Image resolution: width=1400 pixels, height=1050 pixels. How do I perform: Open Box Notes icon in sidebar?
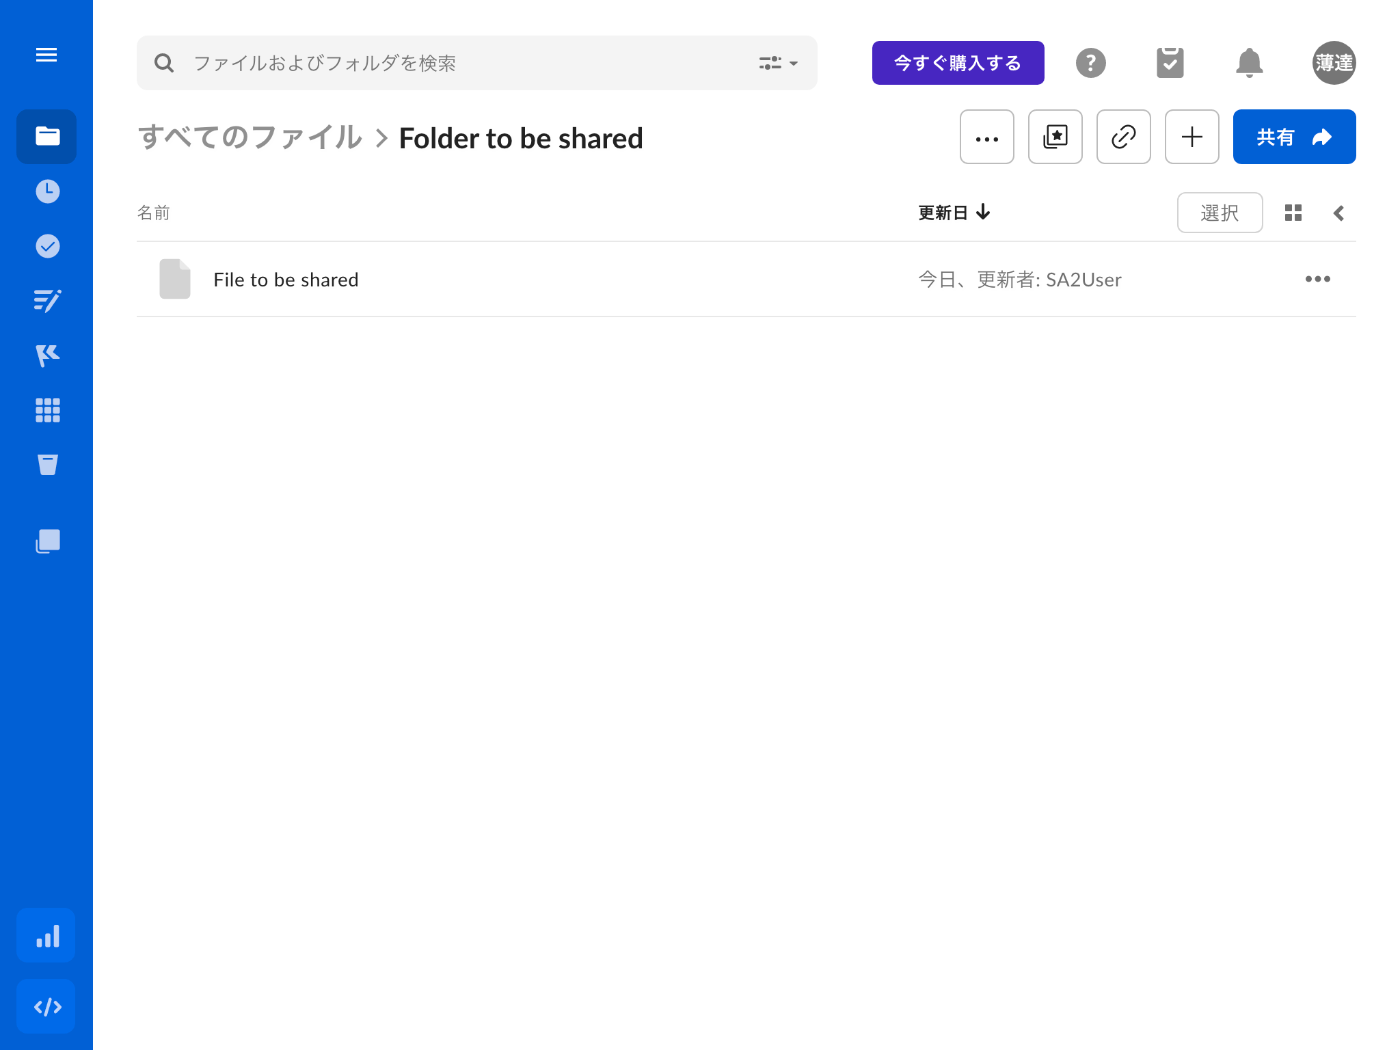[47, 300]
